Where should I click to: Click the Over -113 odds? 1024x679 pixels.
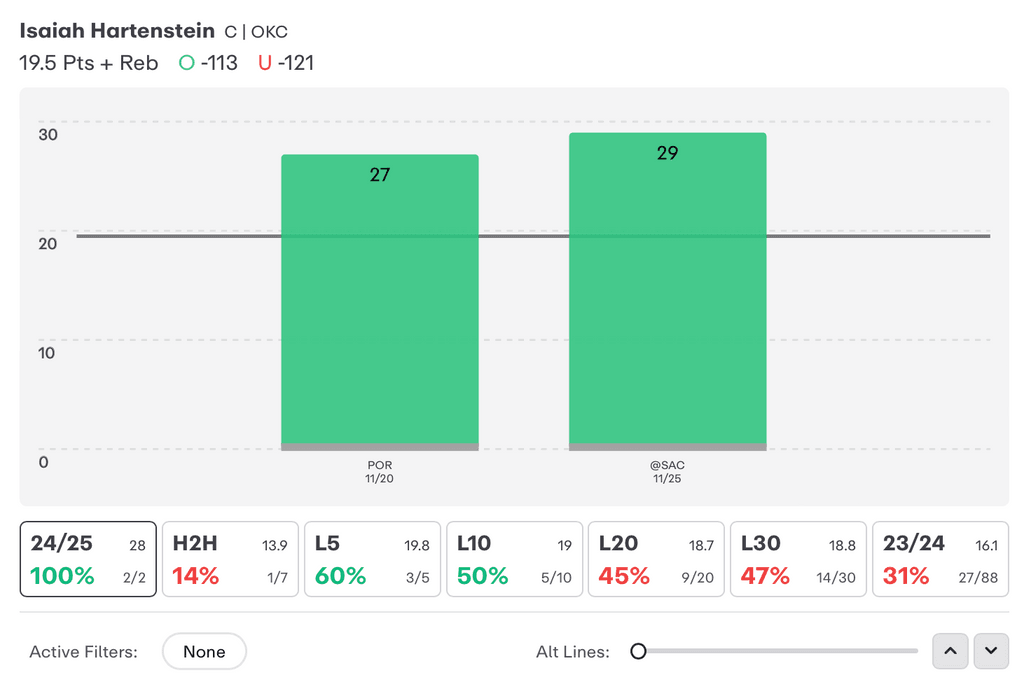tap(219, 63)
